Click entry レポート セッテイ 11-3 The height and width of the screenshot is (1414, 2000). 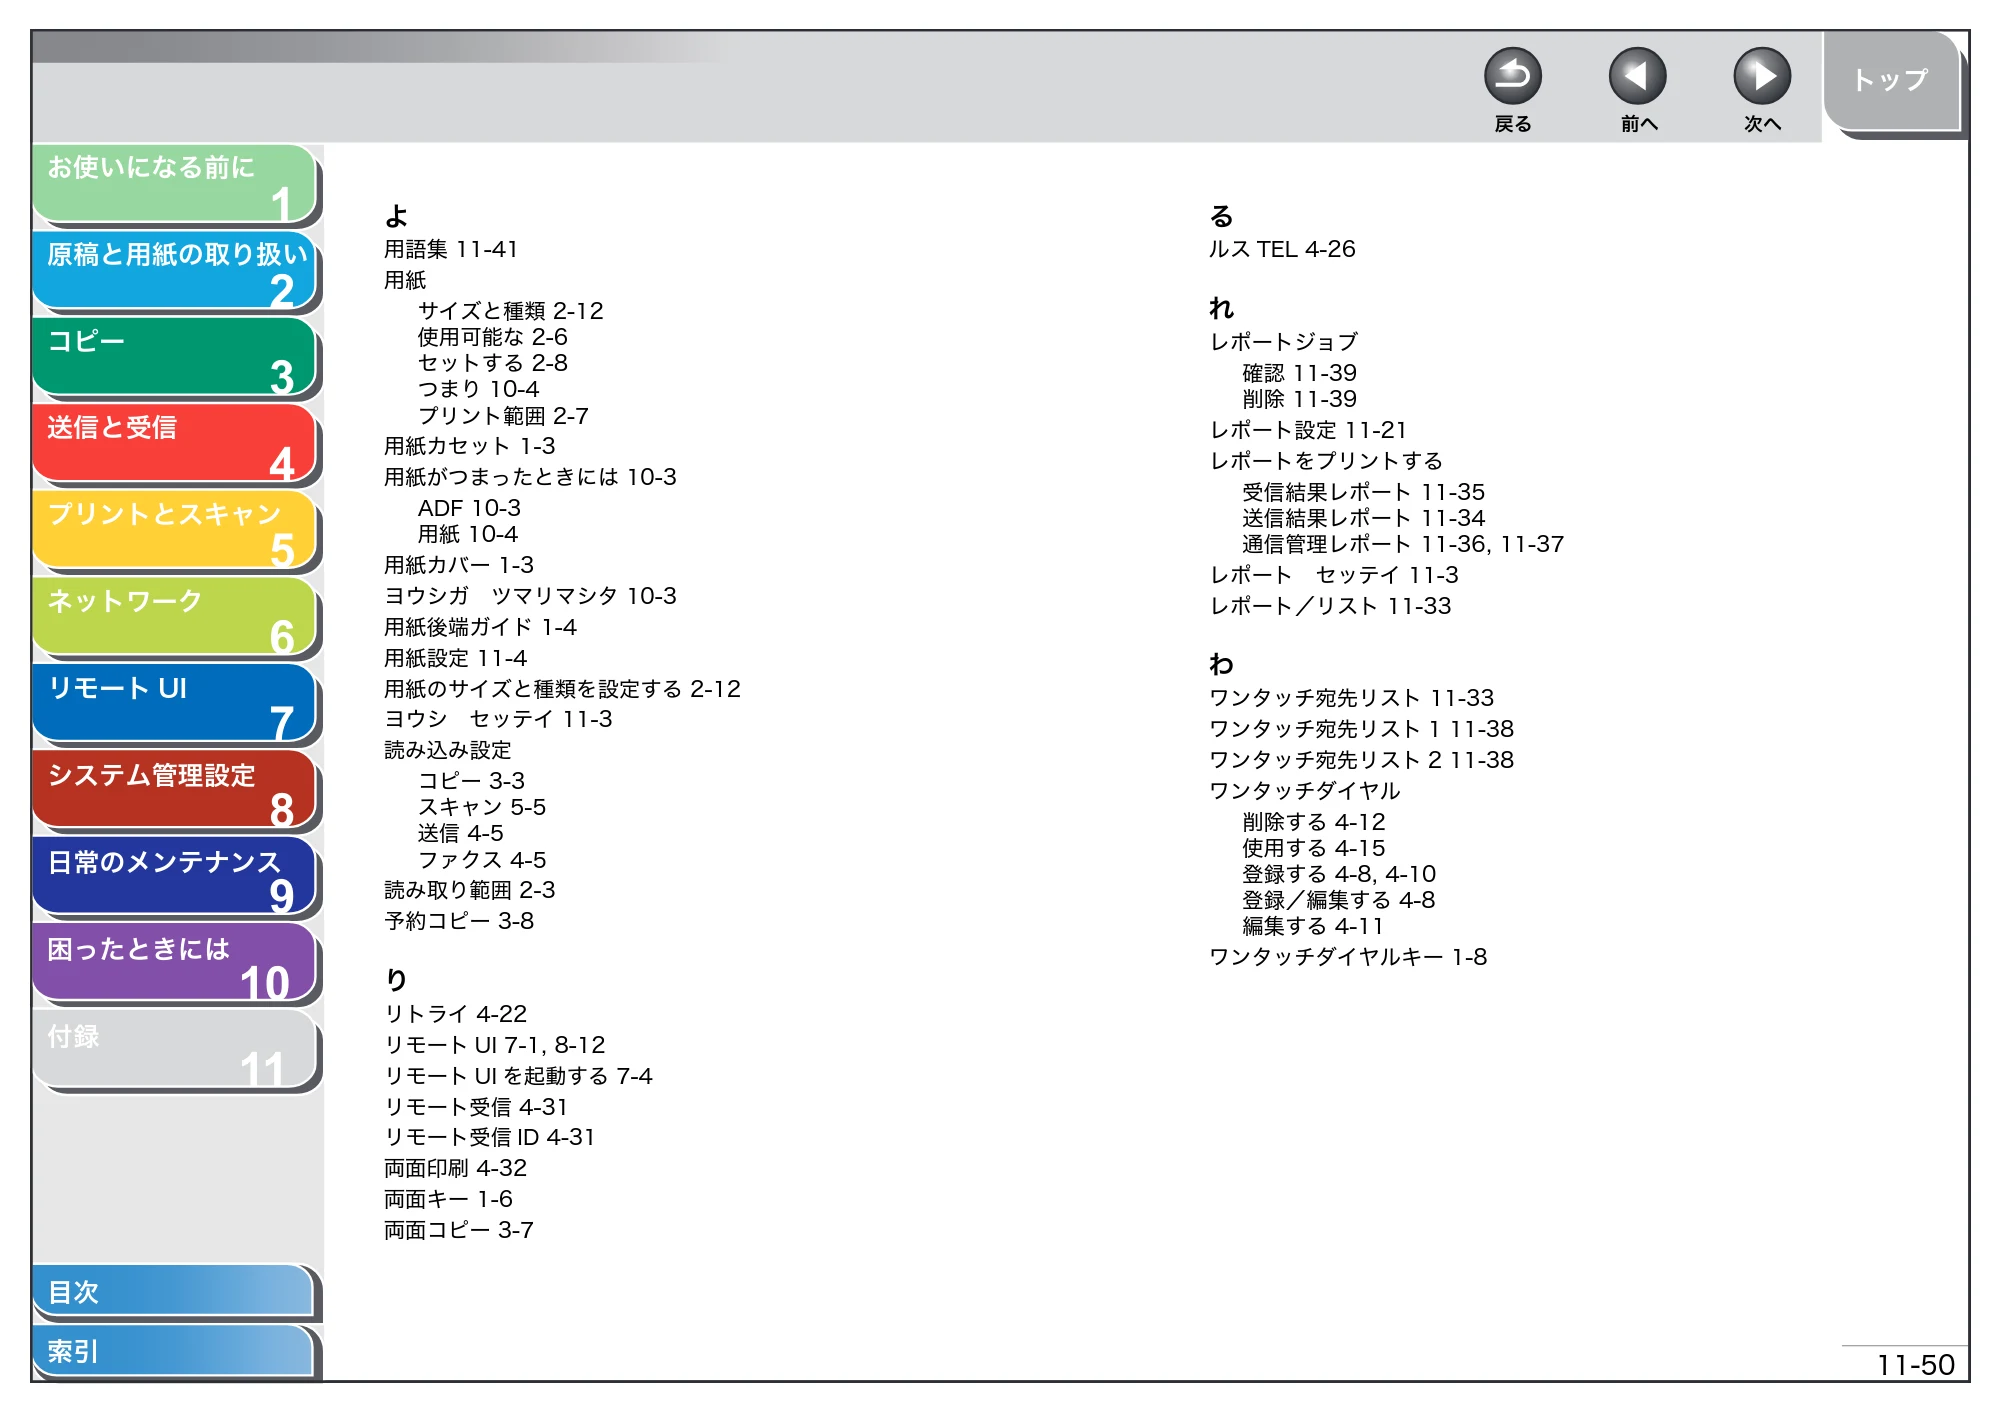tap(1335, 575)
